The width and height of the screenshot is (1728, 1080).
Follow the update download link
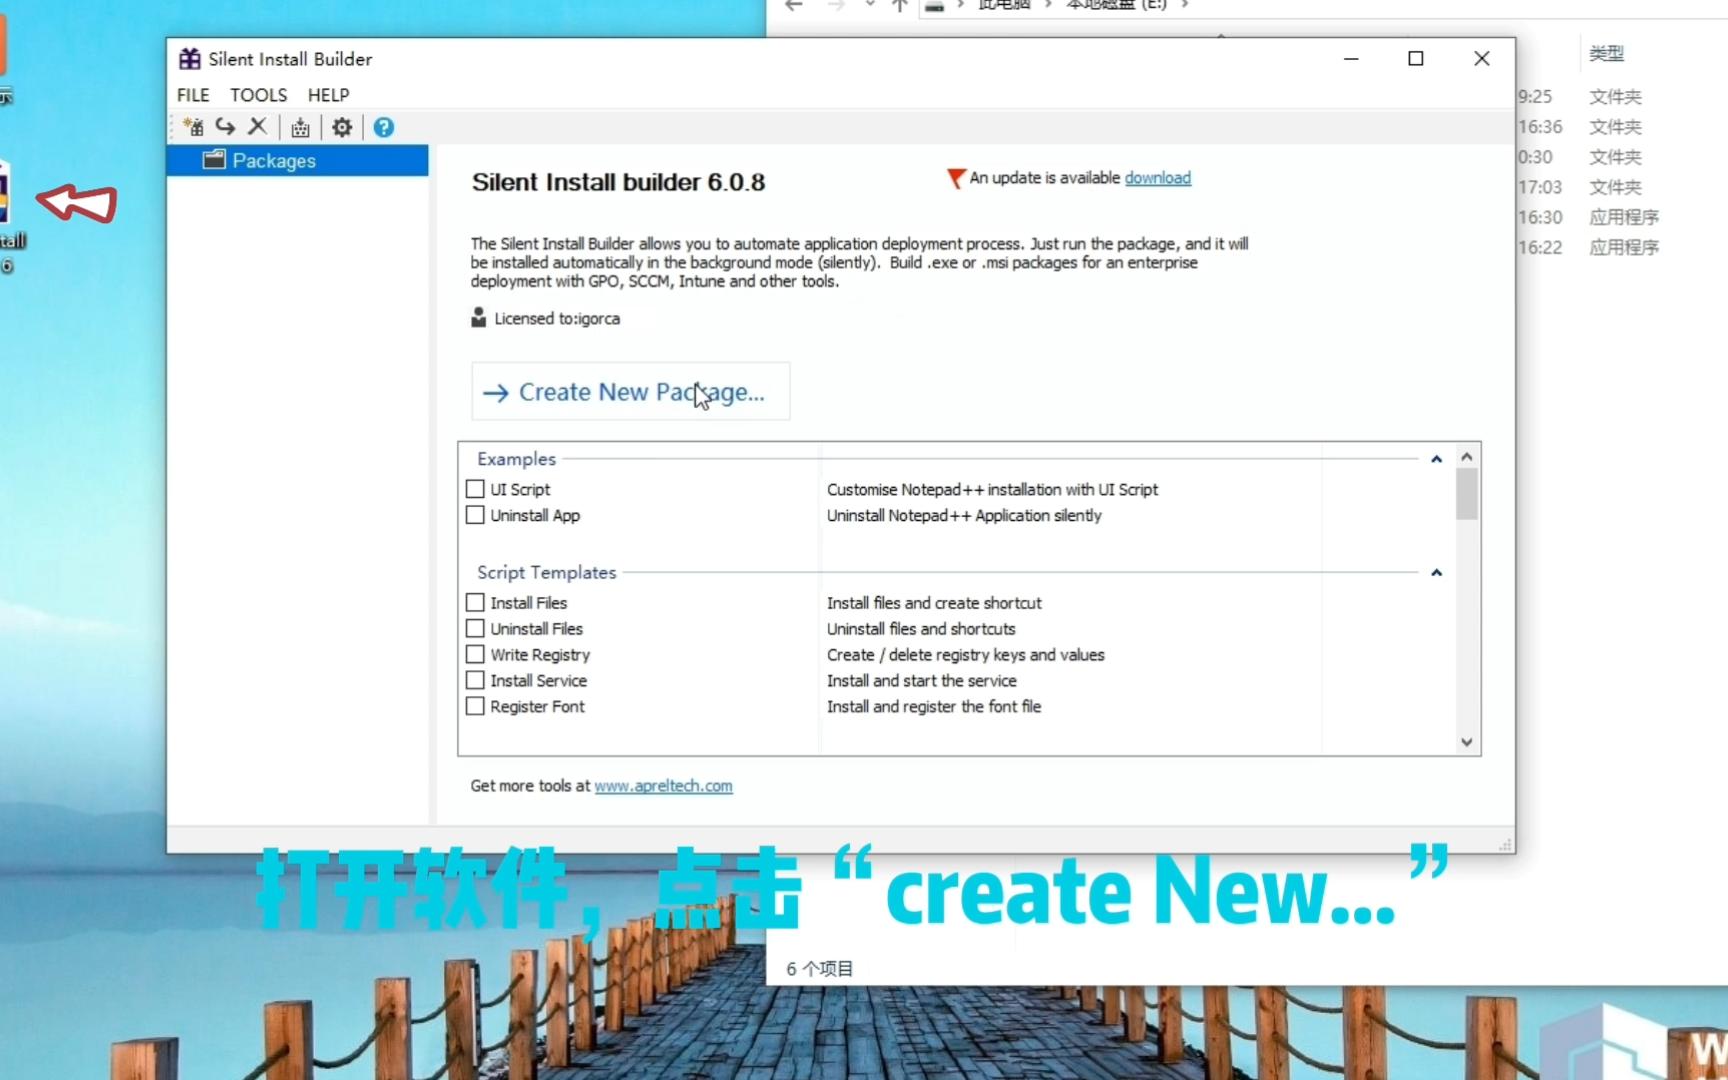pyautogui.click(x=1158, y=178)
